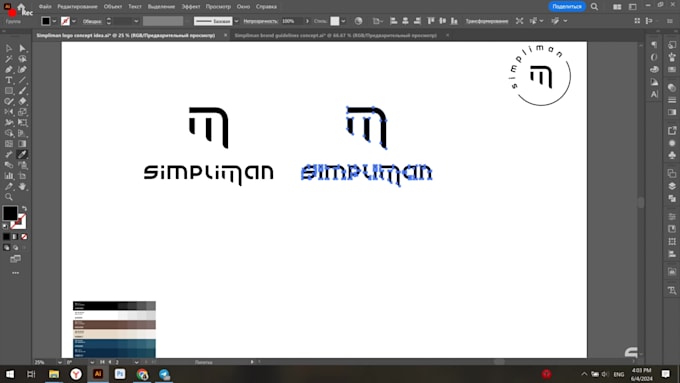Click Horizontal Align Left icon
The width and height of the screenshot is (680, 383).
tap(394, 21)
